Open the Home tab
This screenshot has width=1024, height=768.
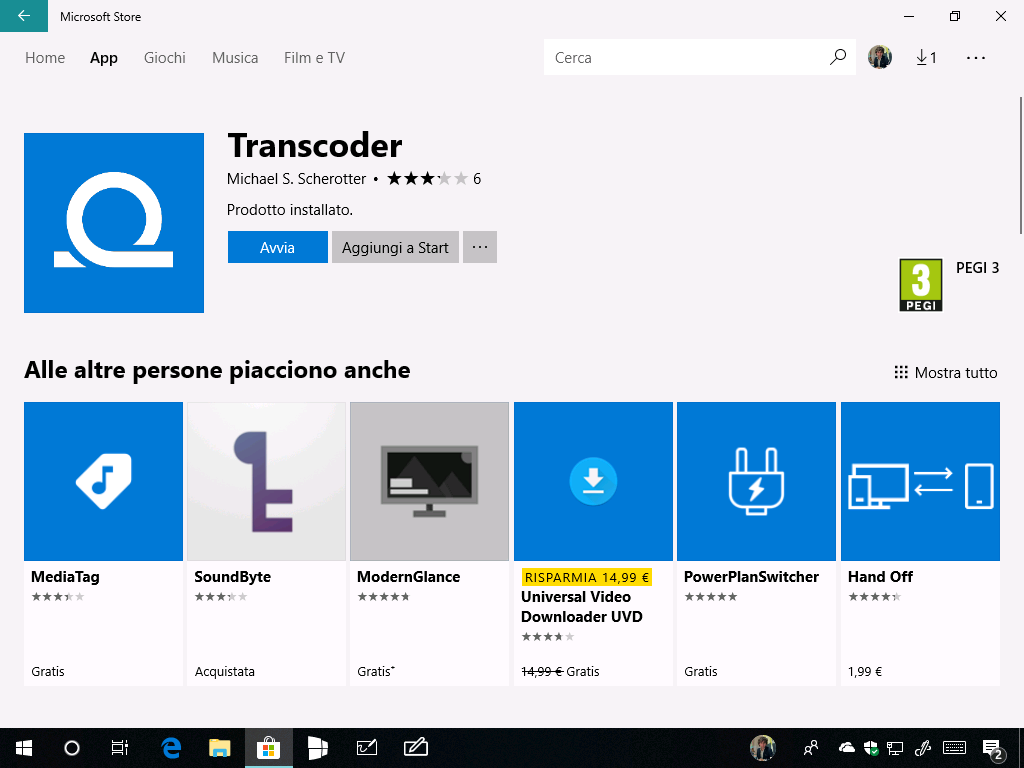point(45,57)
